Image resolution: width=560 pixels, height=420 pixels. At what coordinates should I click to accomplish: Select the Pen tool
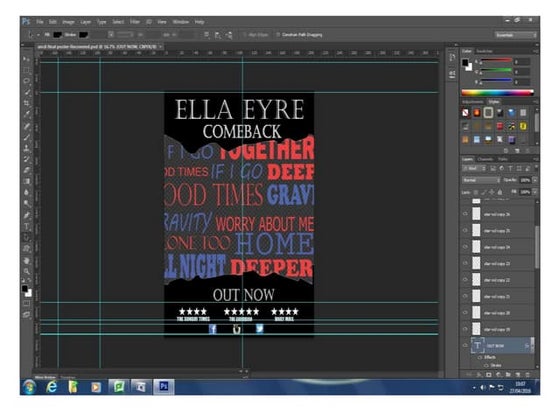click(26, 215)
